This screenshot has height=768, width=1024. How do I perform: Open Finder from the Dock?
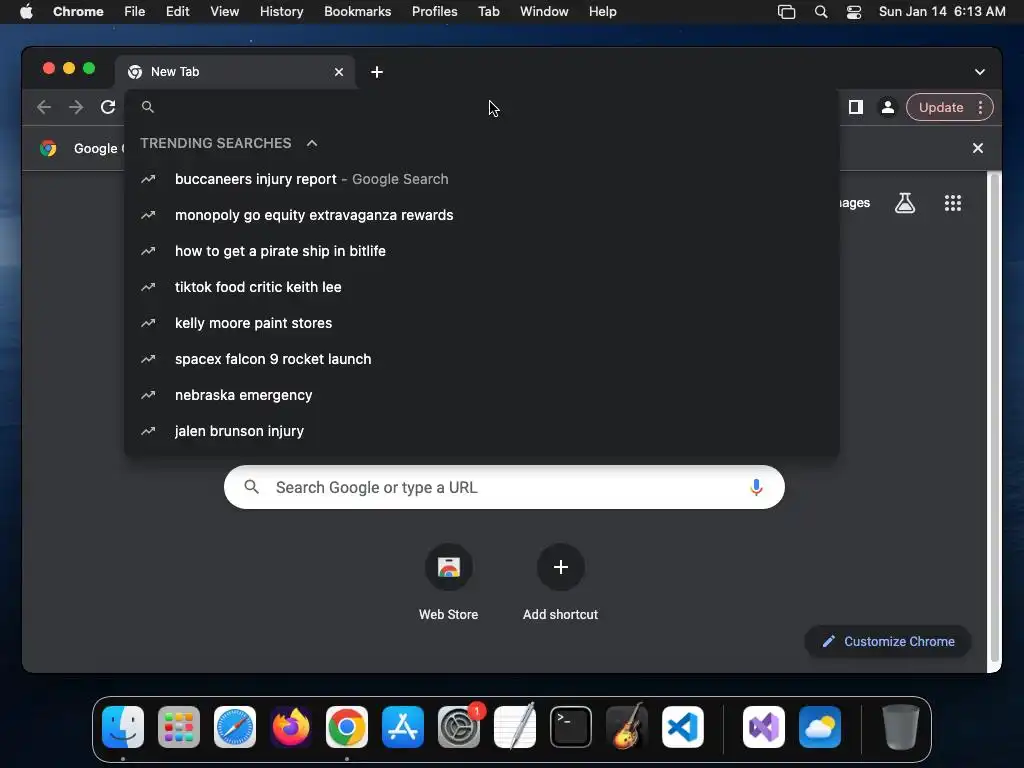click(x=123, y=727)
